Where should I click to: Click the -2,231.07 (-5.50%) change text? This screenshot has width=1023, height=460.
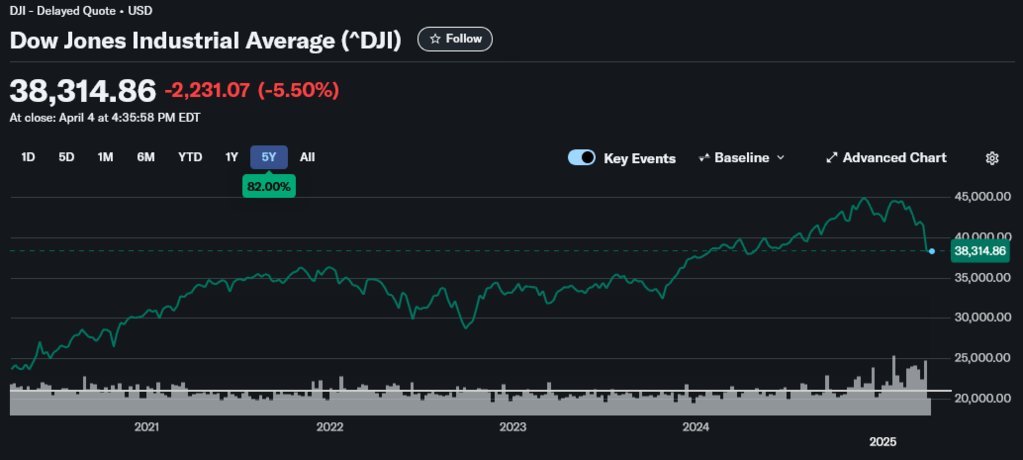click(x=252, y=90)
